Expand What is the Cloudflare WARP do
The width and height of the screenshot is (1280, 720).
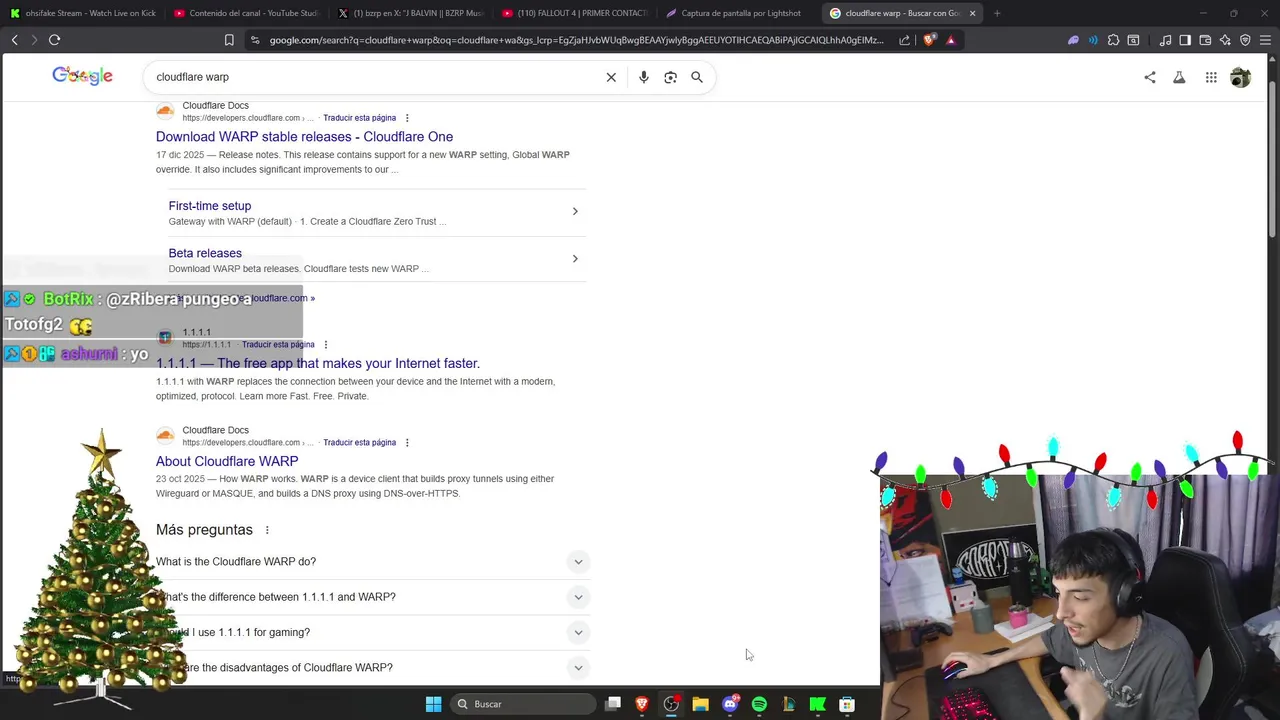[372, 562]
